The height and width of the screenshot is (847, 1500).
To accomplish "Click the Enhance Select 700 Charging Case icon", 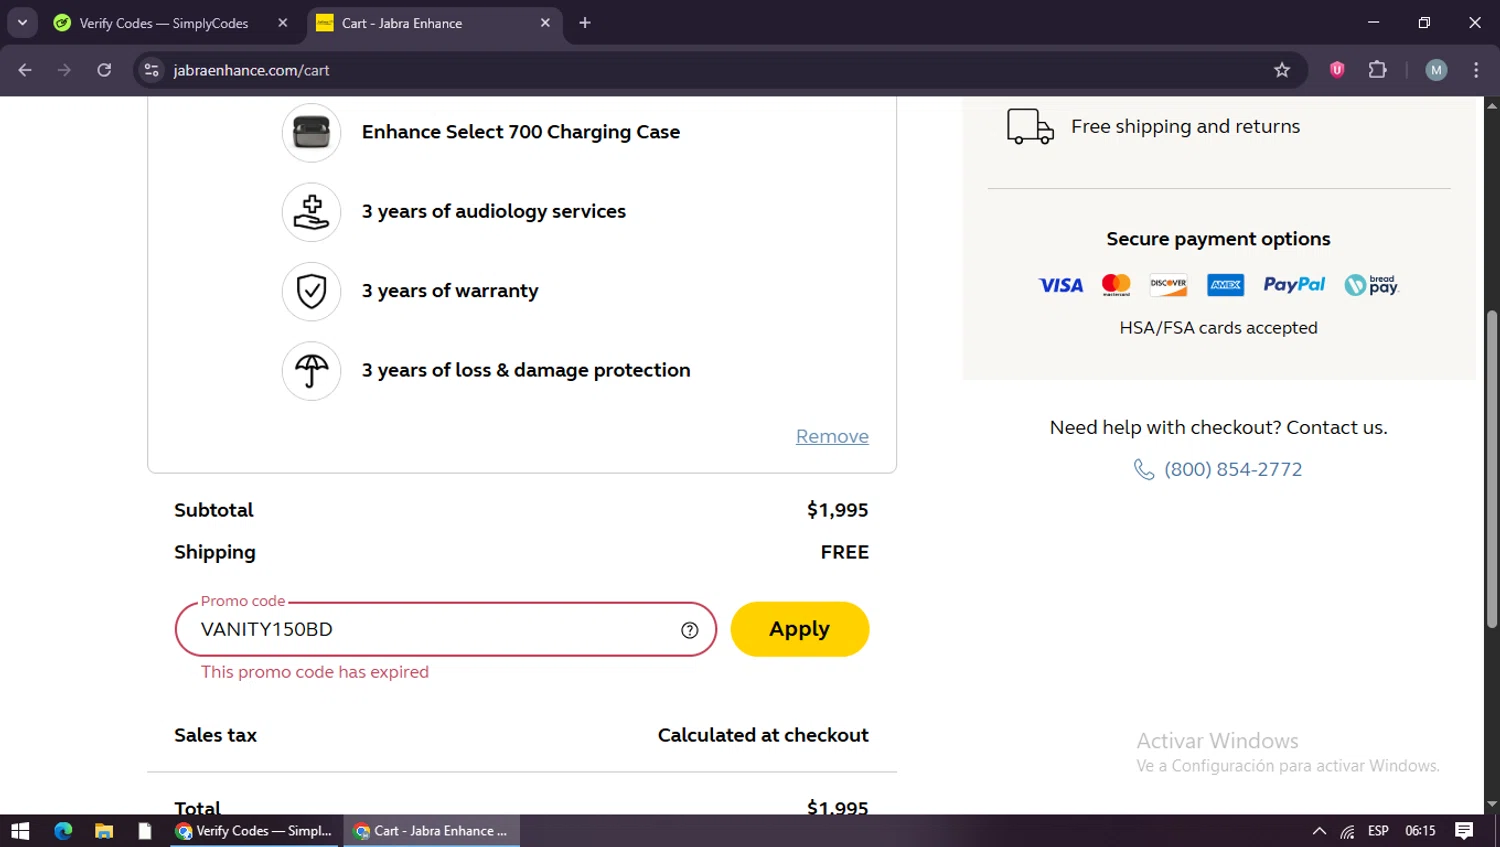I will [x=311, y=132].
